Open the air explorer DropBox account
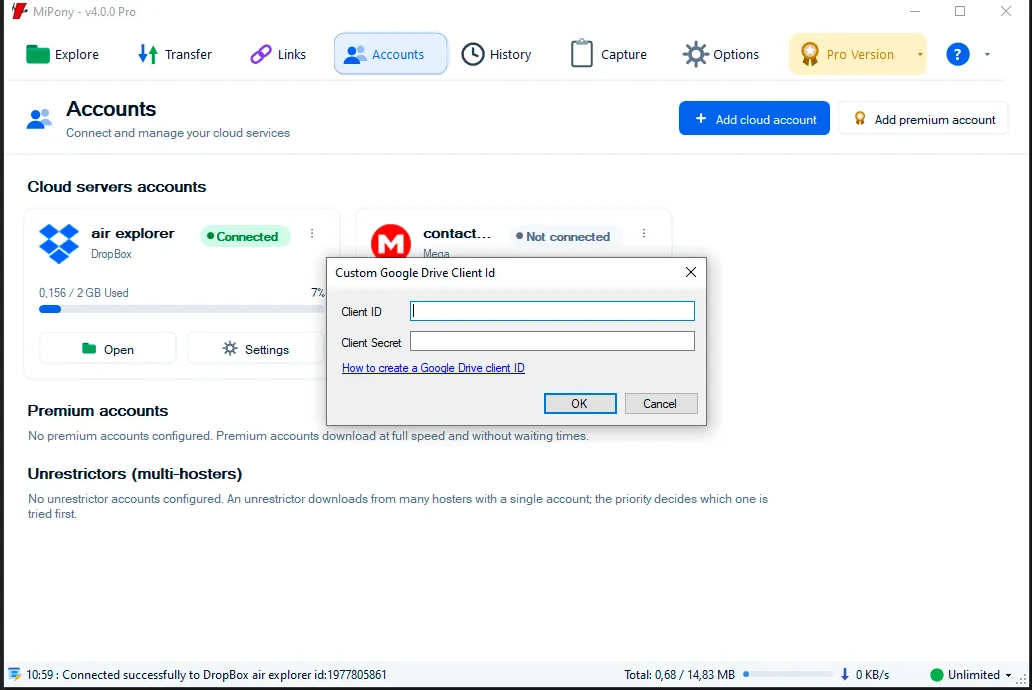1032x690 pixels. [x=108, y=349]
